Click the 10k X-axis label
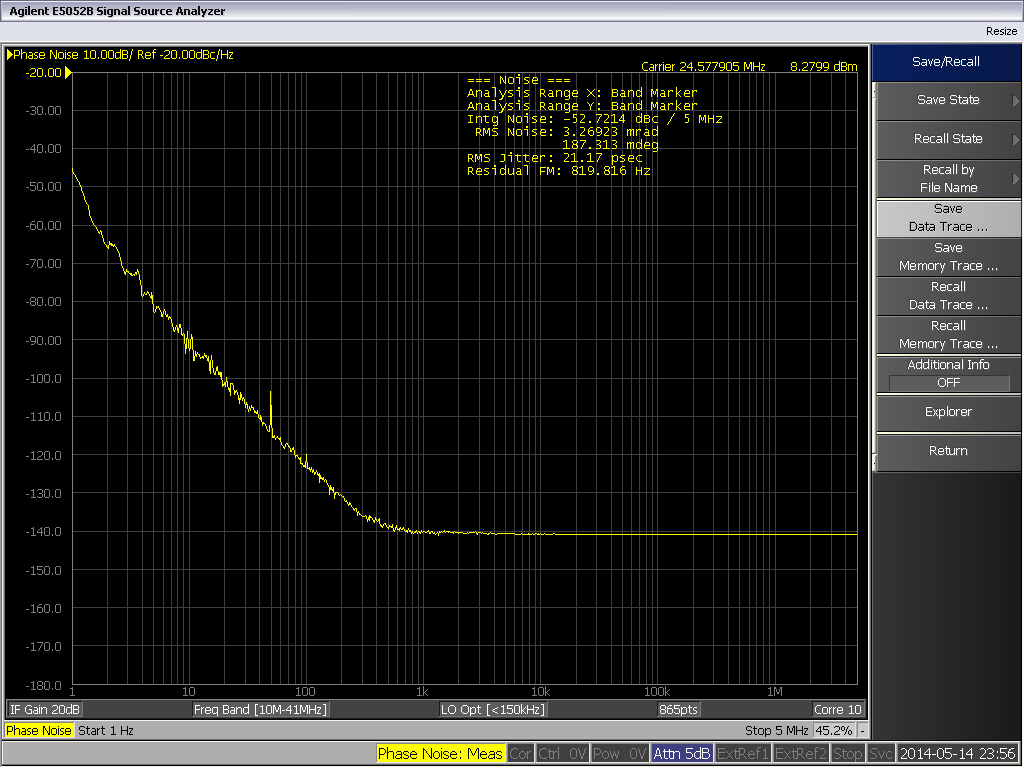This screenshot has width=1024, height=768. point(540,692)
